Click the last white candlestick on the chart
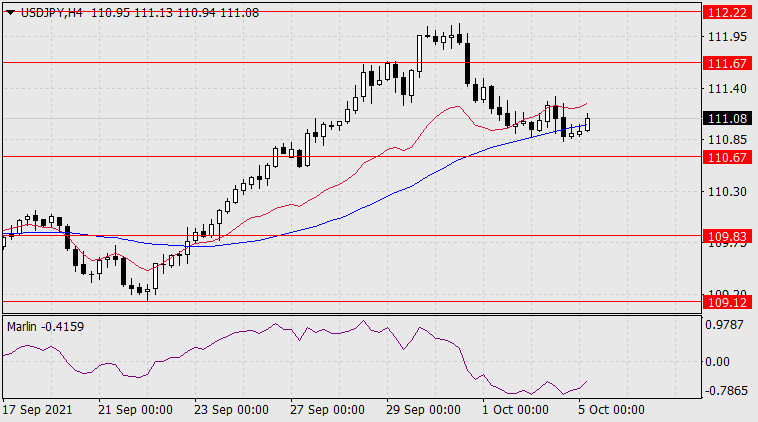The width and height of the screenshot is (758, 422). point(587,123)
